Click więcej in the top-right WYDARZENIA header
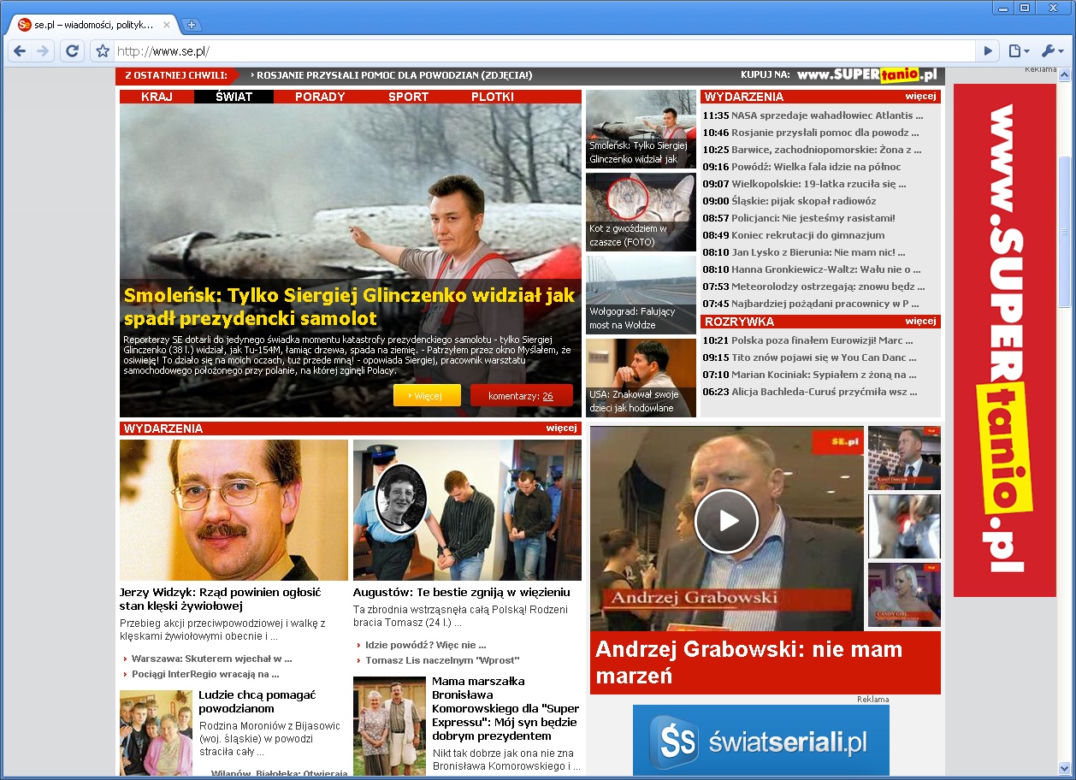The image size is (1076, 780). point(920,96)
